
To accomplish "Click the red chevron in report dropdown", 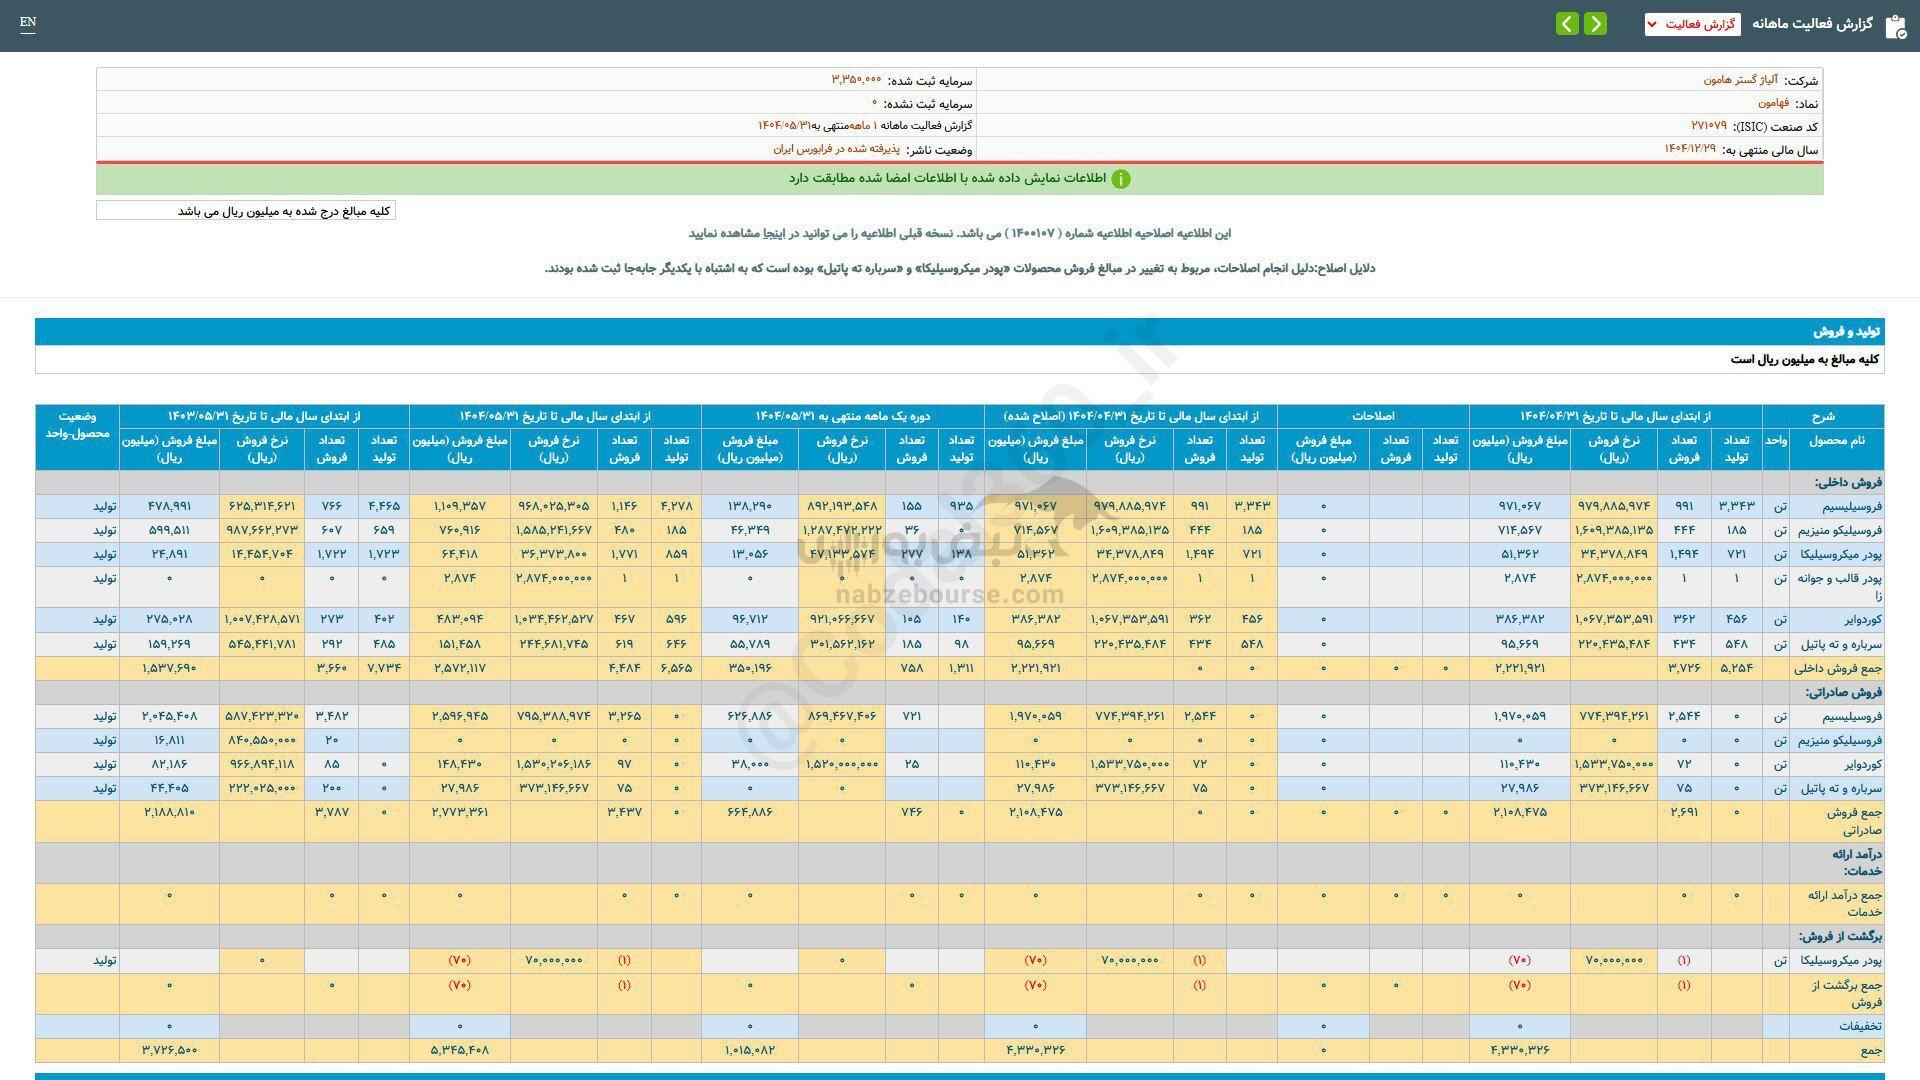I will (x=1651, y=24).
